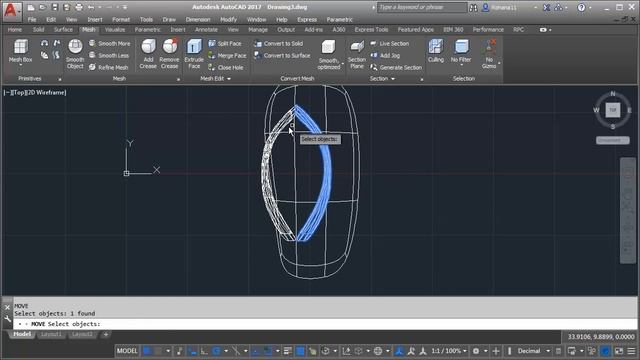
Task: Switch to Home ribbon tab
Action: [x=15, y=29]
